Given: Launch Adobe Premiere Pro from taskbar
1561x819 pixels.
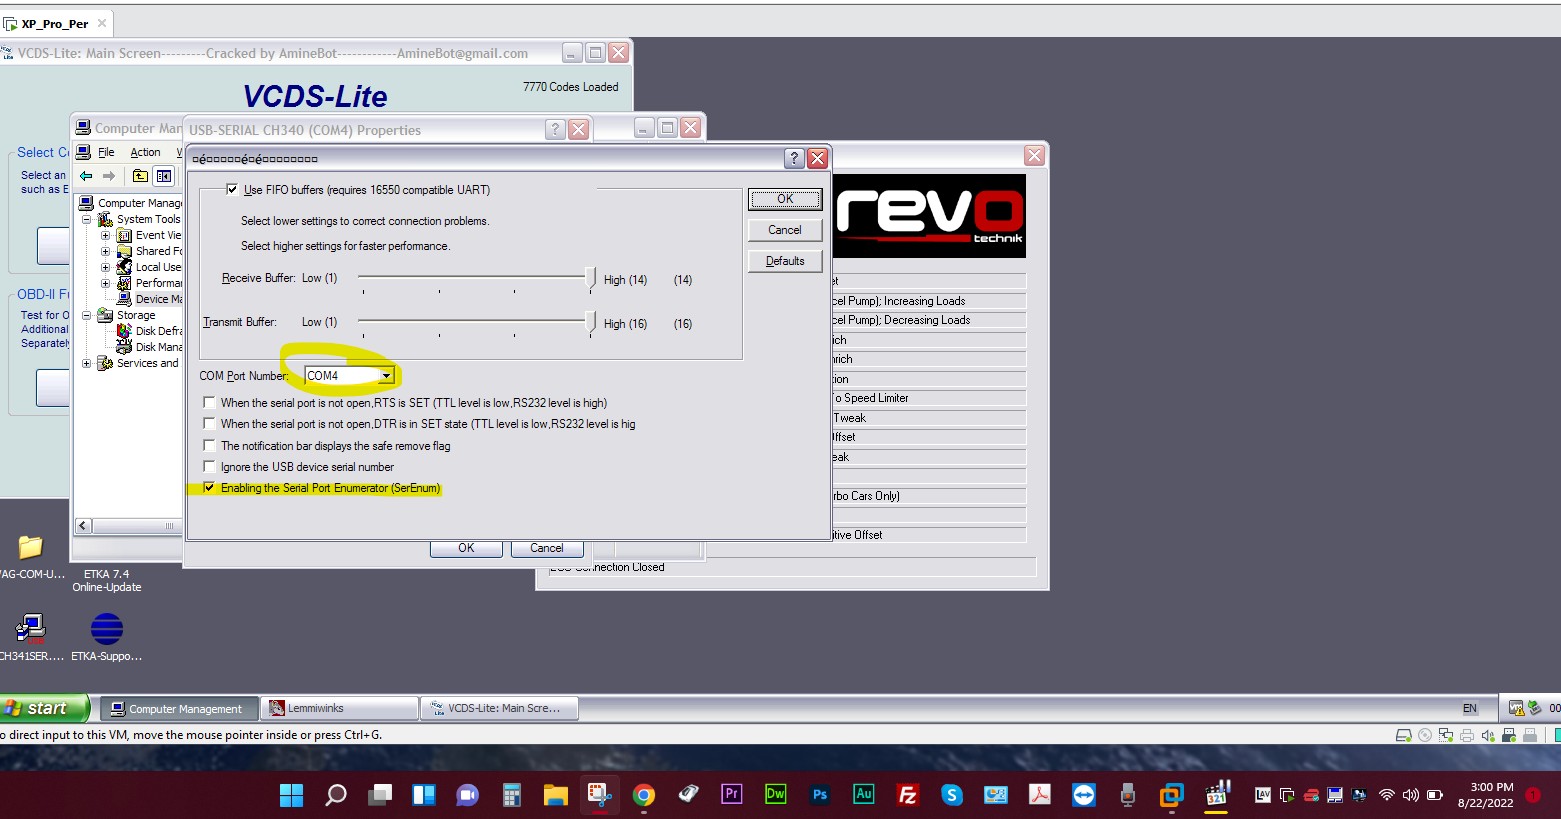Looking at the screenshot, I should 732,794.
